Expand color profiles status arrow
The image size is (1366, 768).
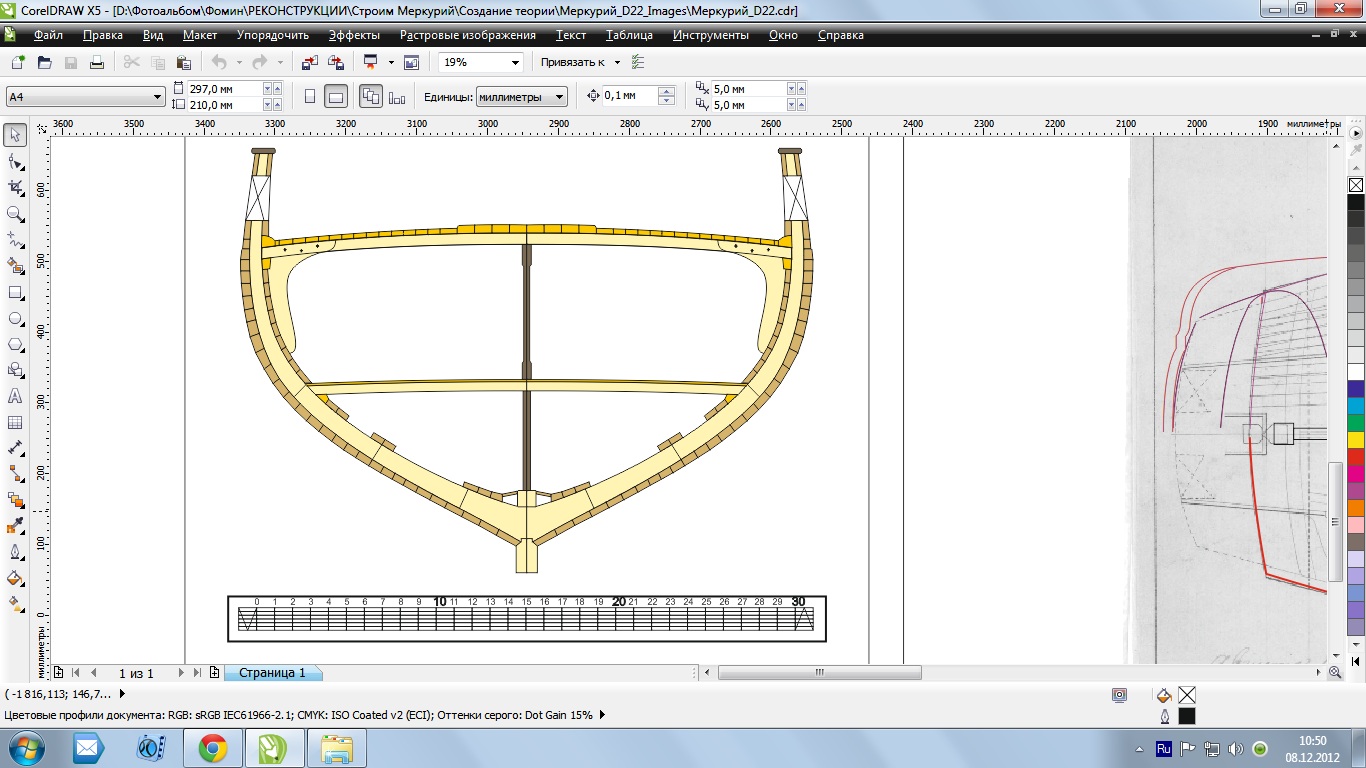602,715
